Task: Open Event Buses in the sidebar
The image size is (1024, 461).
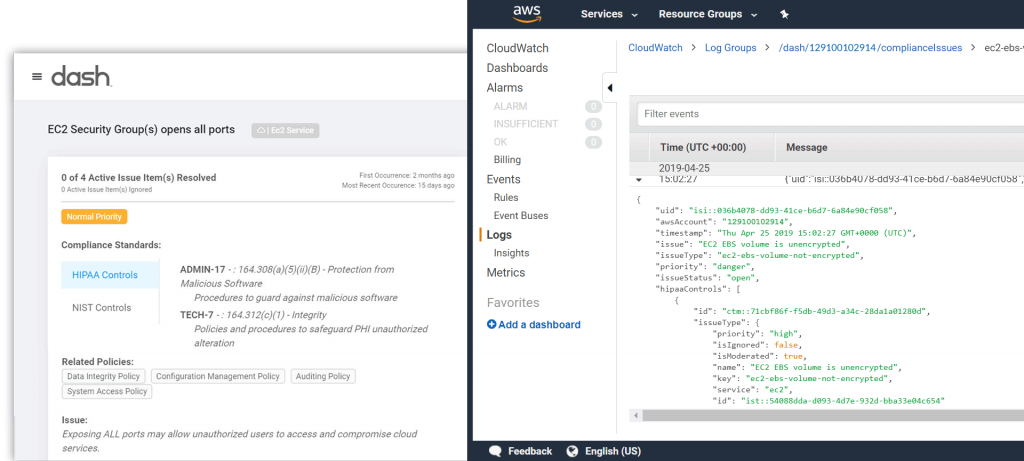Action: 521,215
